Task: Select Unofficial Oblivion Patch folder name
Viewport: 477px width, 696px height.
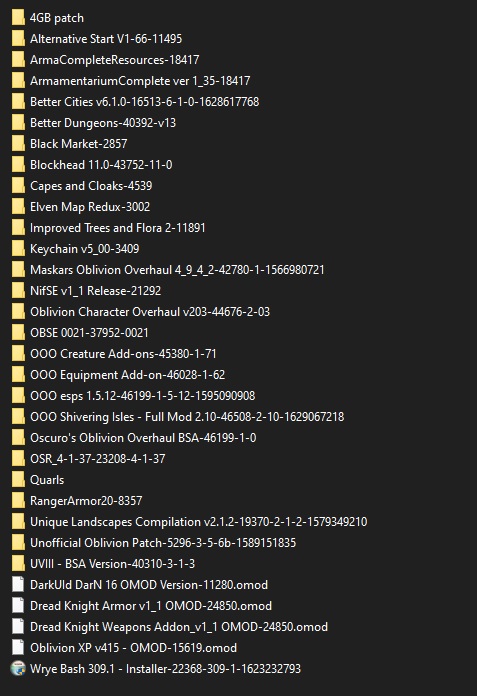Action: (163, 543)
